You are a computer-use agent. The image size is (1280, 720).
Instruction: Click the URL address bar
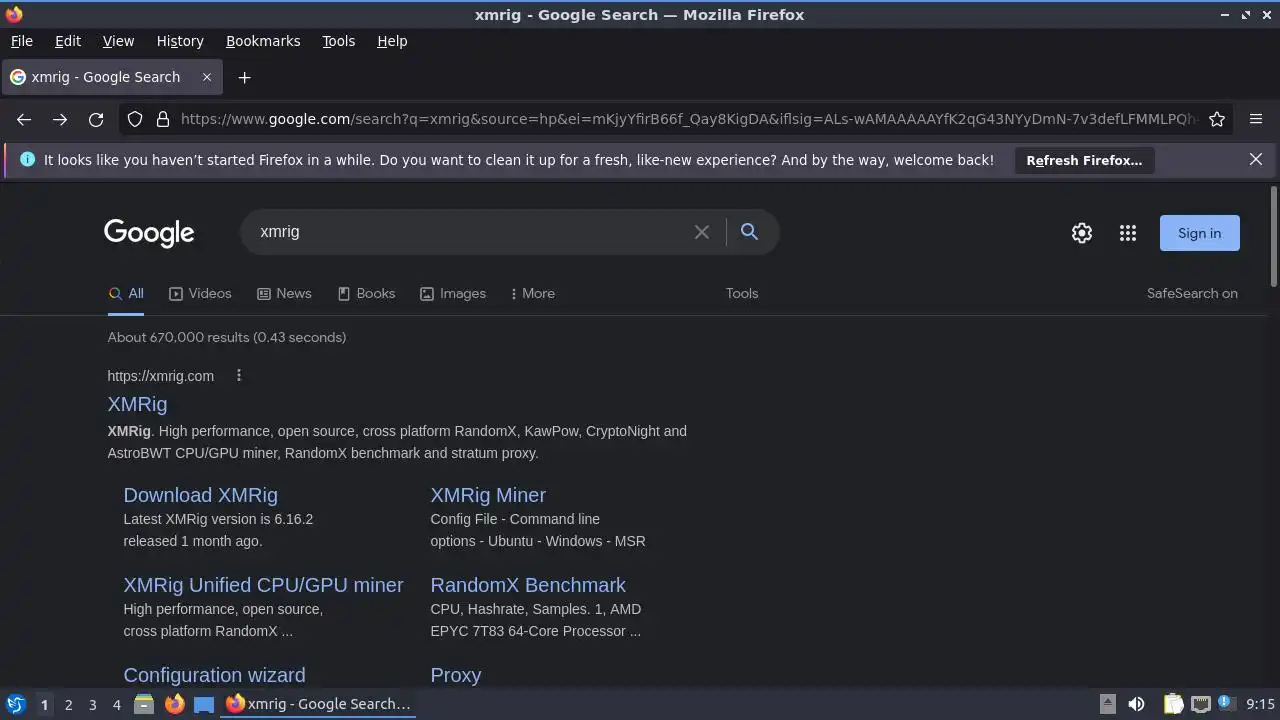click(x=690, y=119)
